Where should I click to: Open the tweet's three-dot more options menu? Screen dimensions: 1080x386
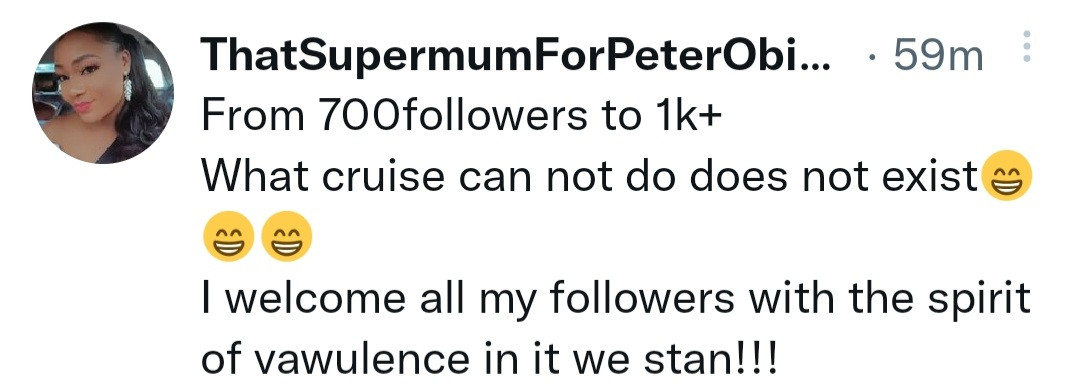1027,47
